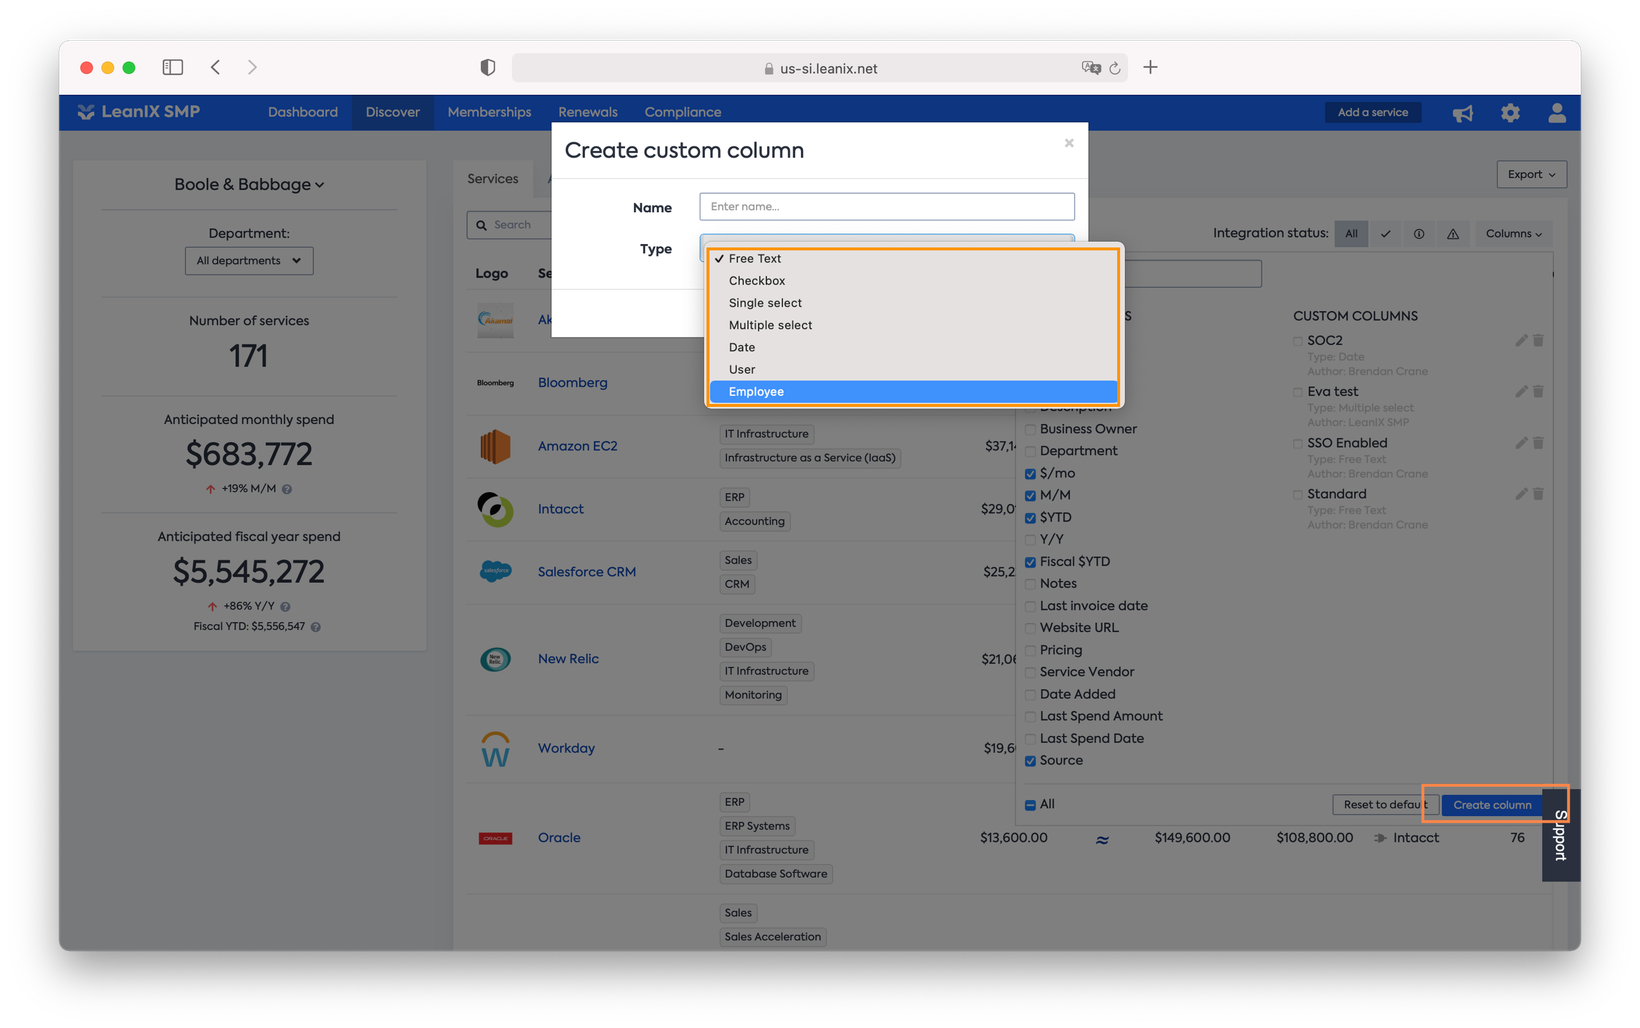1640x1028 pixels.
Task: Open user profile icon
Action: [1557, 113]
